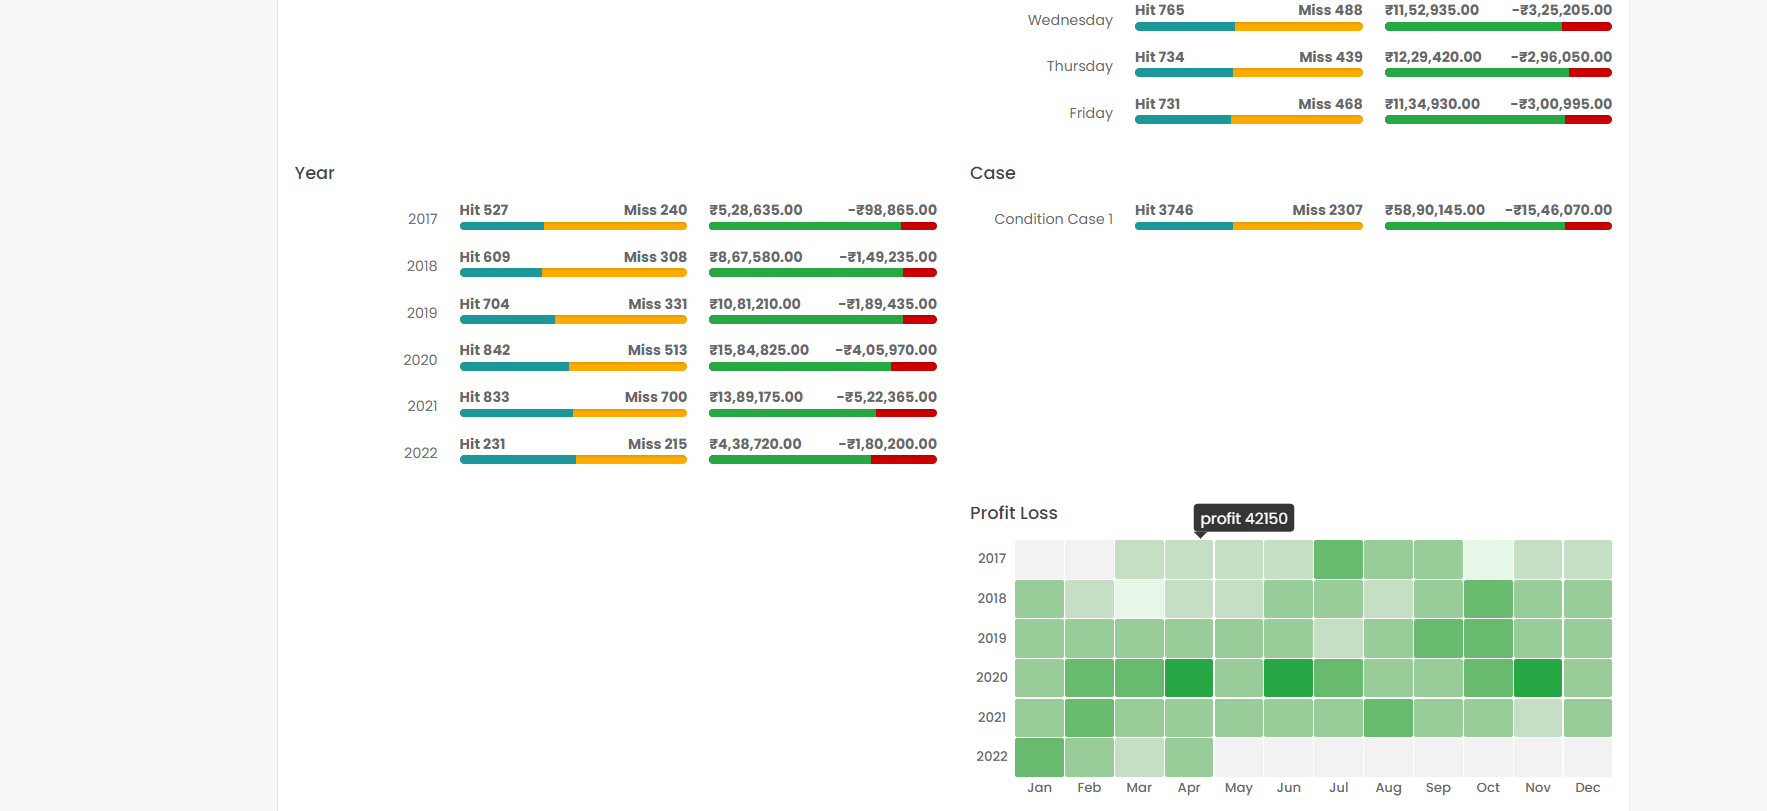
Task: Select the January 2022 heatmap cell
Action: pos(1039,757)
